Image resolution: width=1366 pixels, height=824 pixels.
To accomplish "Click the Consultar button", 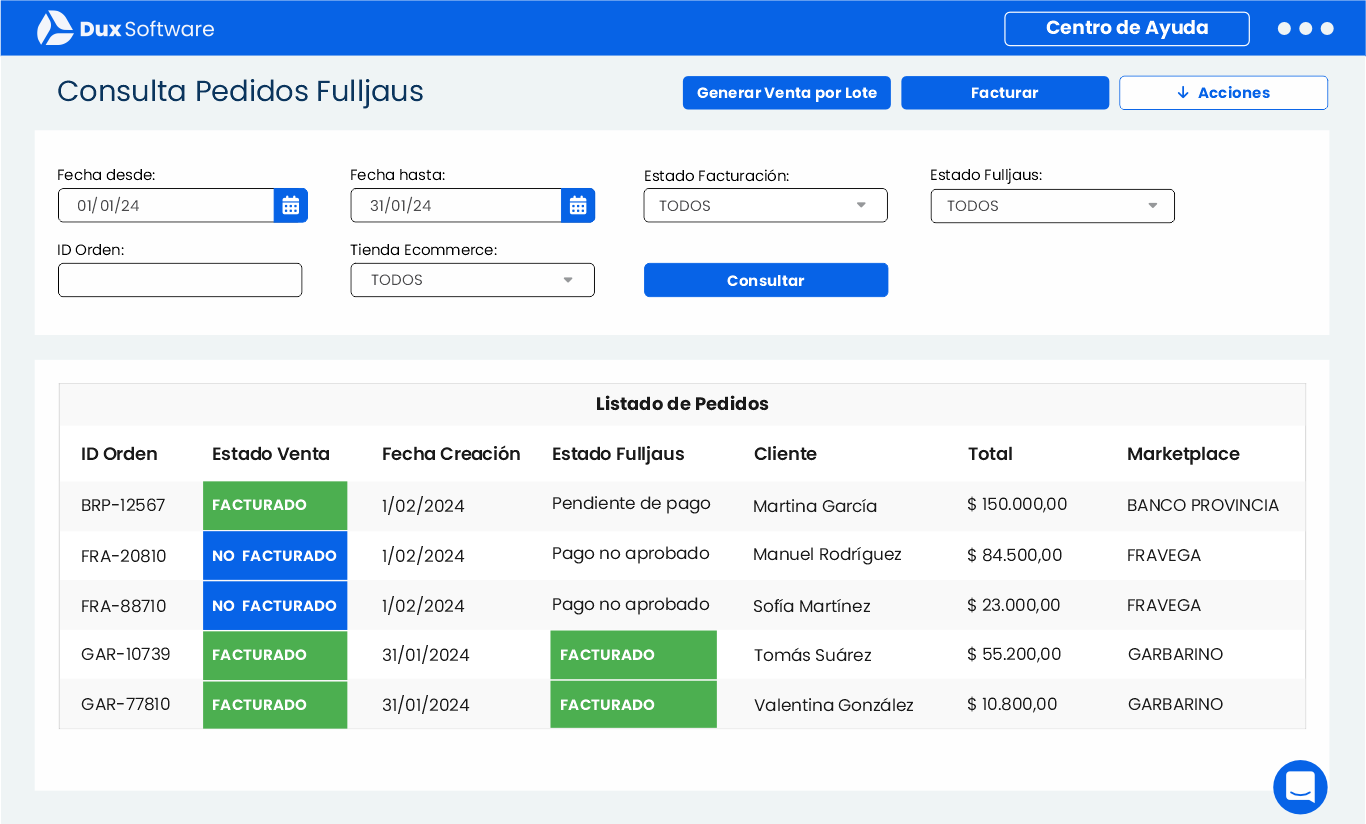I will coord(766,280).
